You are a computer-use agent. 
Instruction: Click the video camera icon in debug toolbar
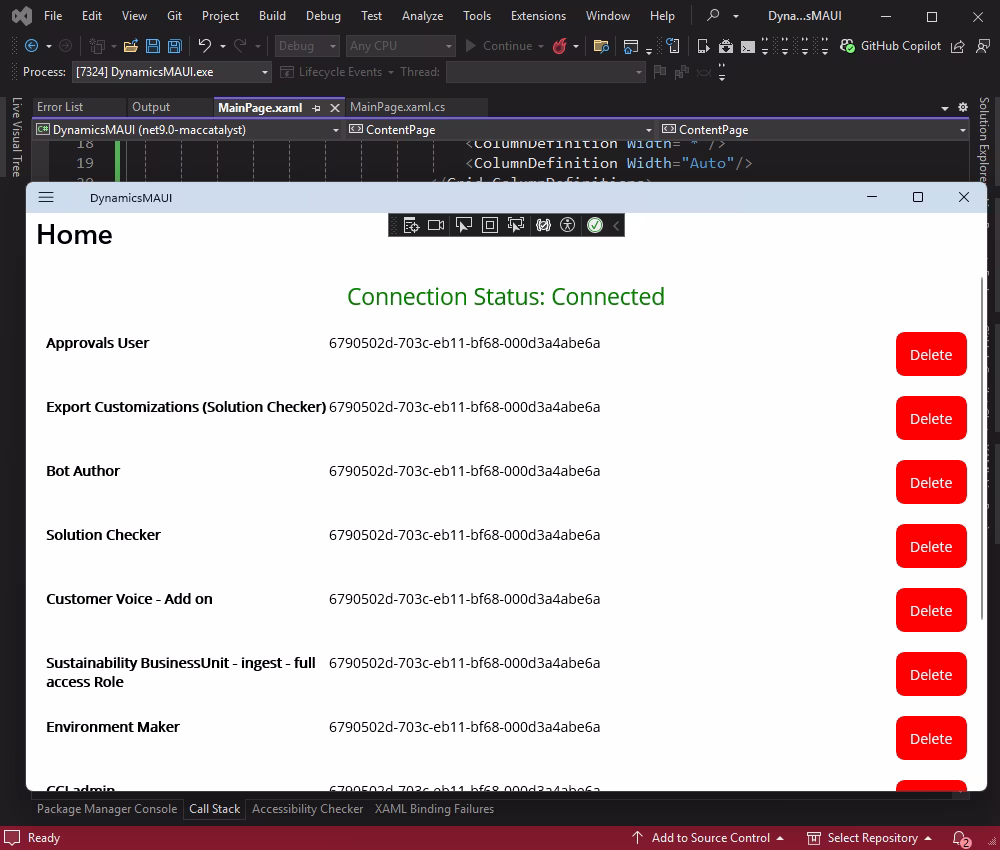pos(436,225)
